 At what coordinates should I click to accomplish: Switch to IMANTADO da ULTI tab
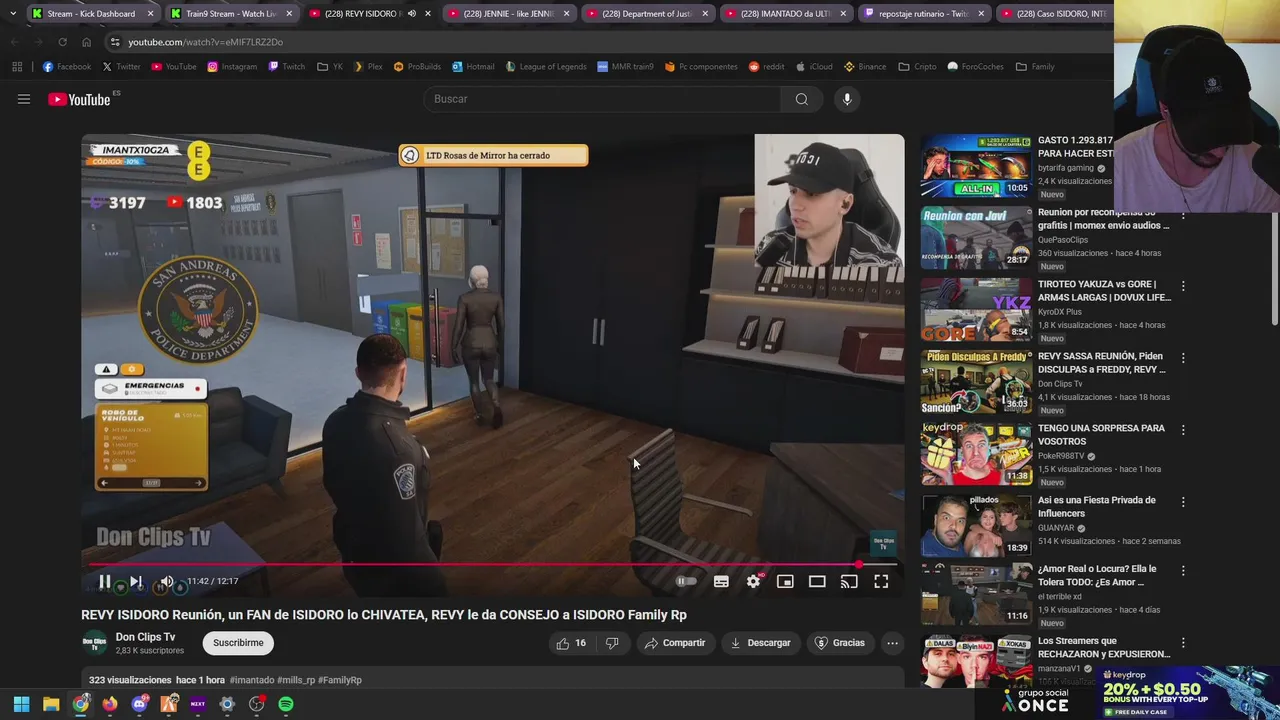coord(785,14)
